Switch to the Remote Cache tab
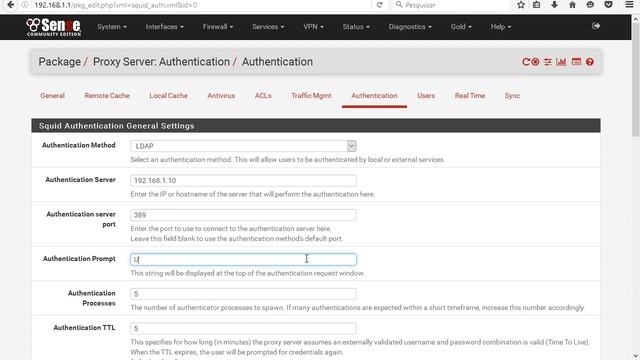 (x=107, y=96)
